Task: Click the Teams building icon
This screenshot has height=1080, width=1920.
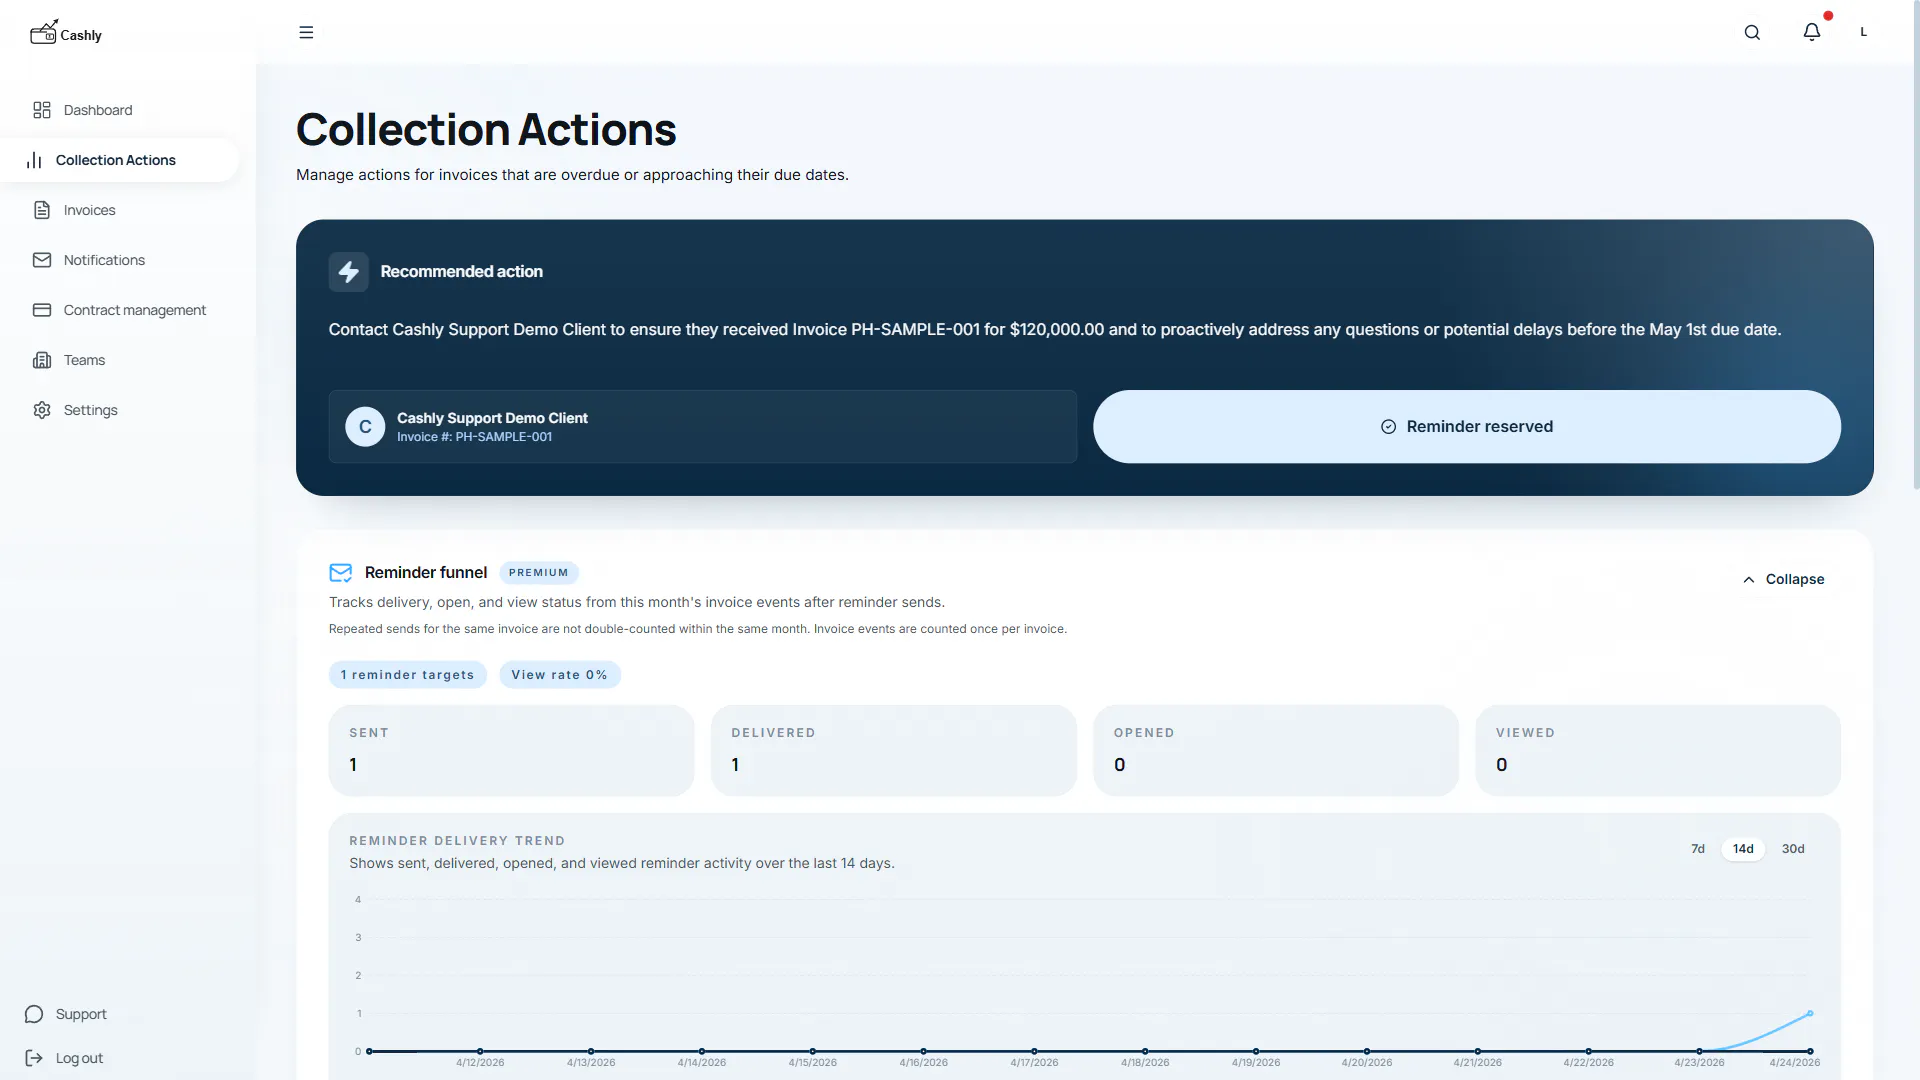Action: [x=42, y=360]
